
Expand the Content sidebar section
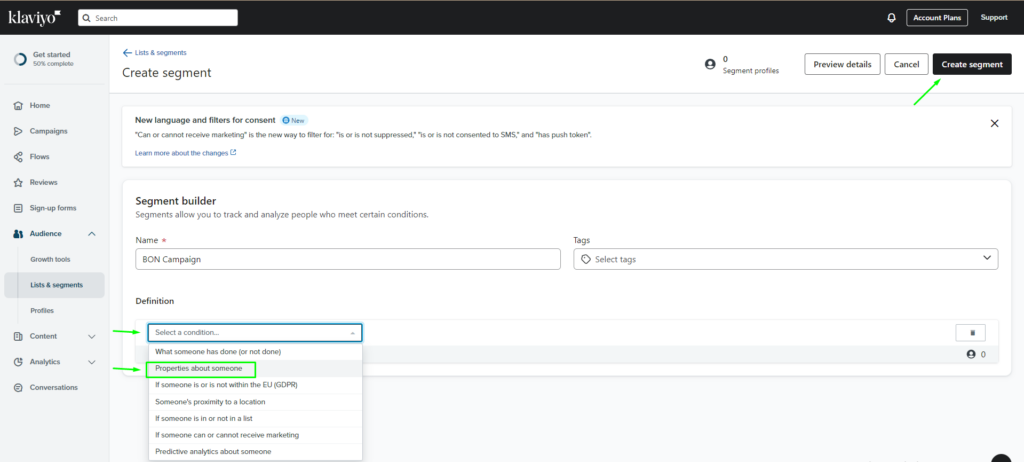pyautogui.click(x=92, y=336)
